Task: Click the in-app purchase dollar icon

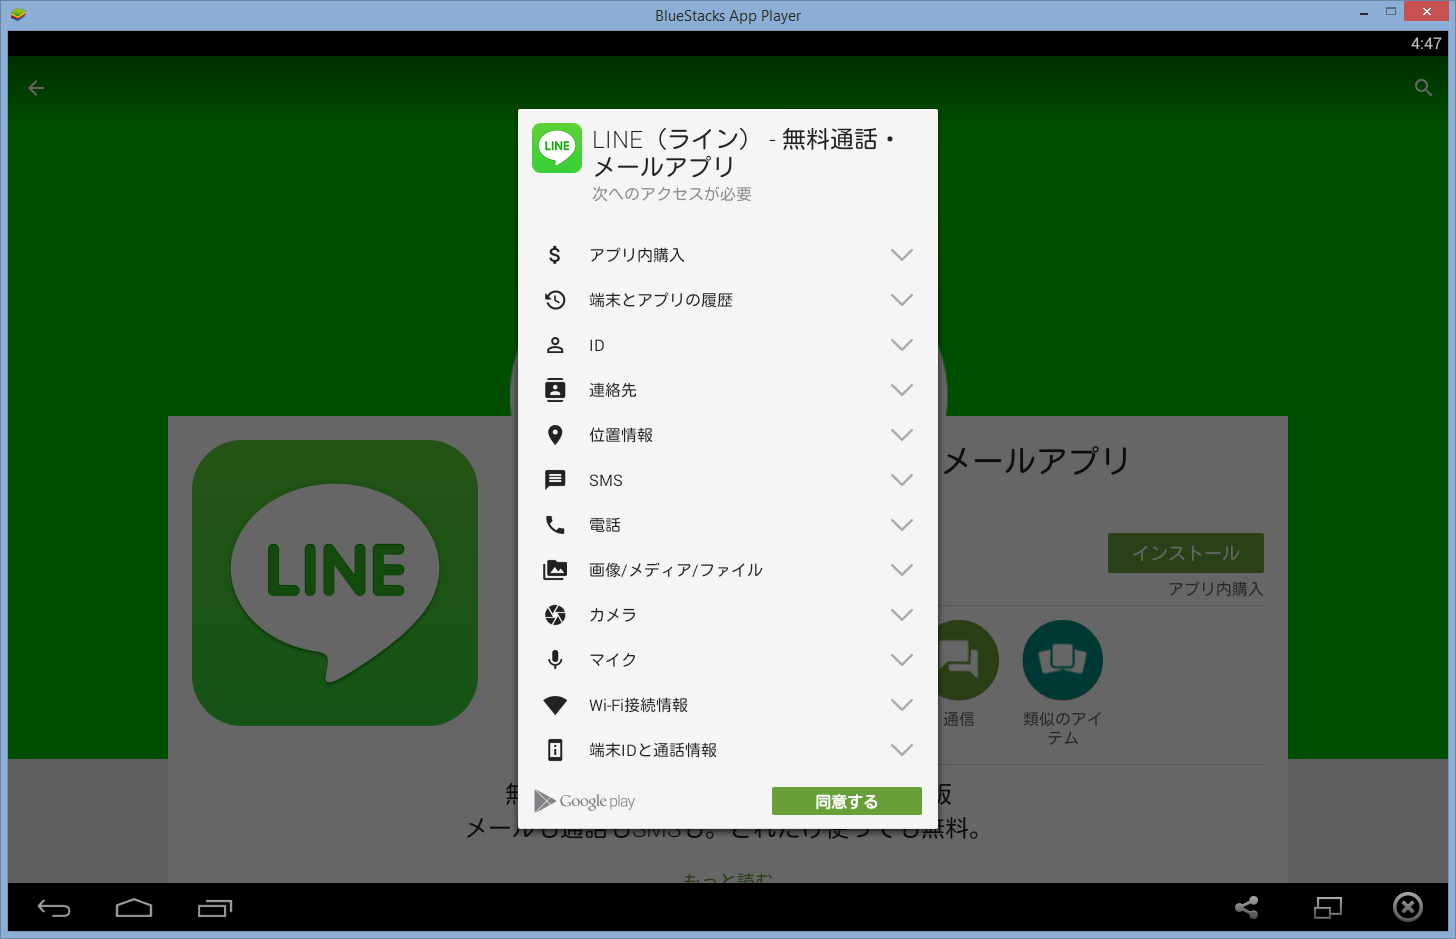Action: click(x=555, y=255)
